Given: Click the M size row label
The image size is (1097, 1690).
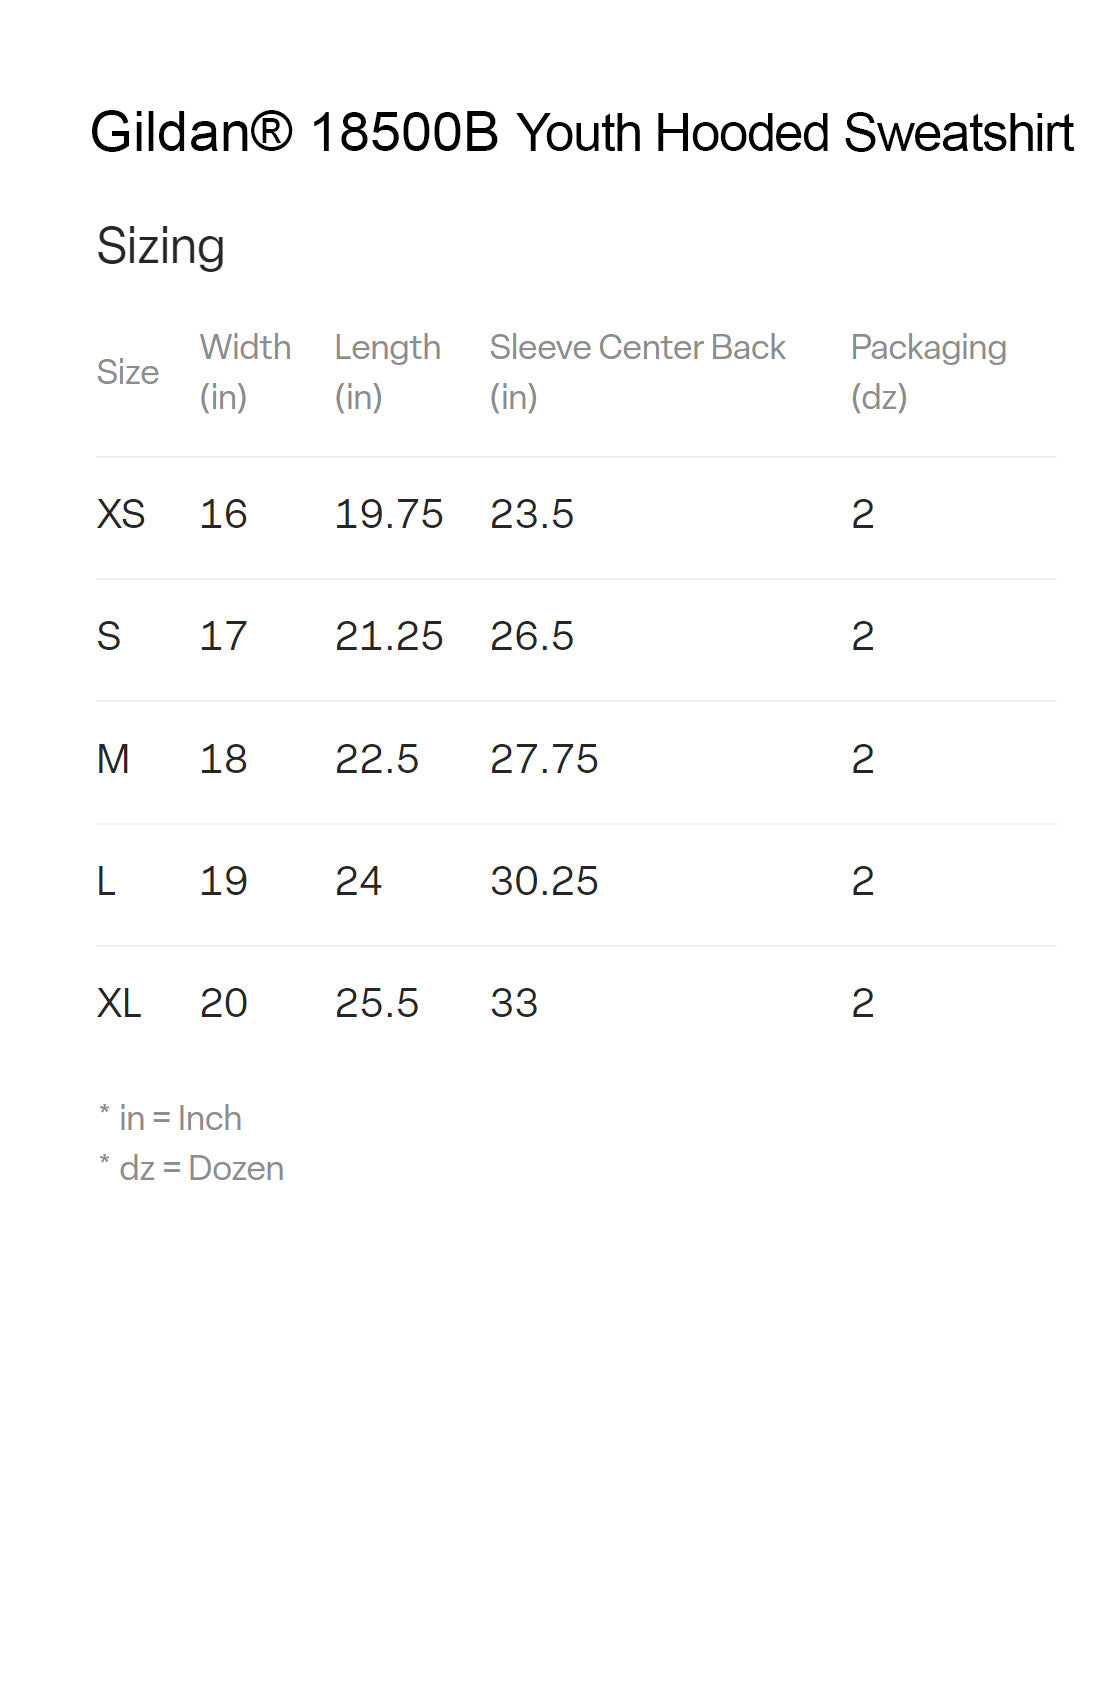Looking at the screenshot, I should point(113,759).
